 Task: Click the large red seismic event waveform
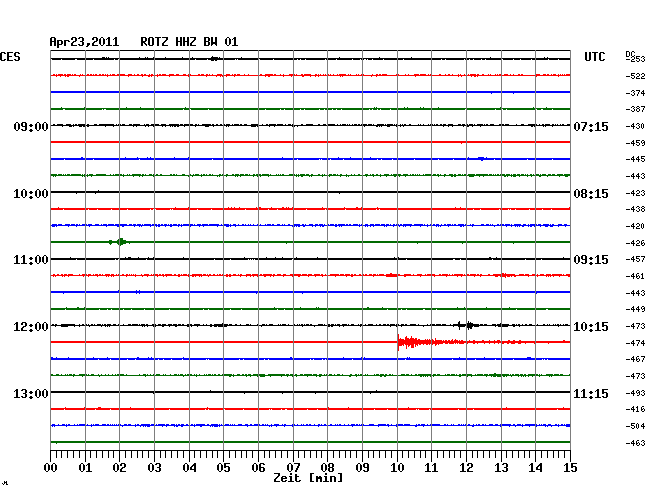click(431, 342)
